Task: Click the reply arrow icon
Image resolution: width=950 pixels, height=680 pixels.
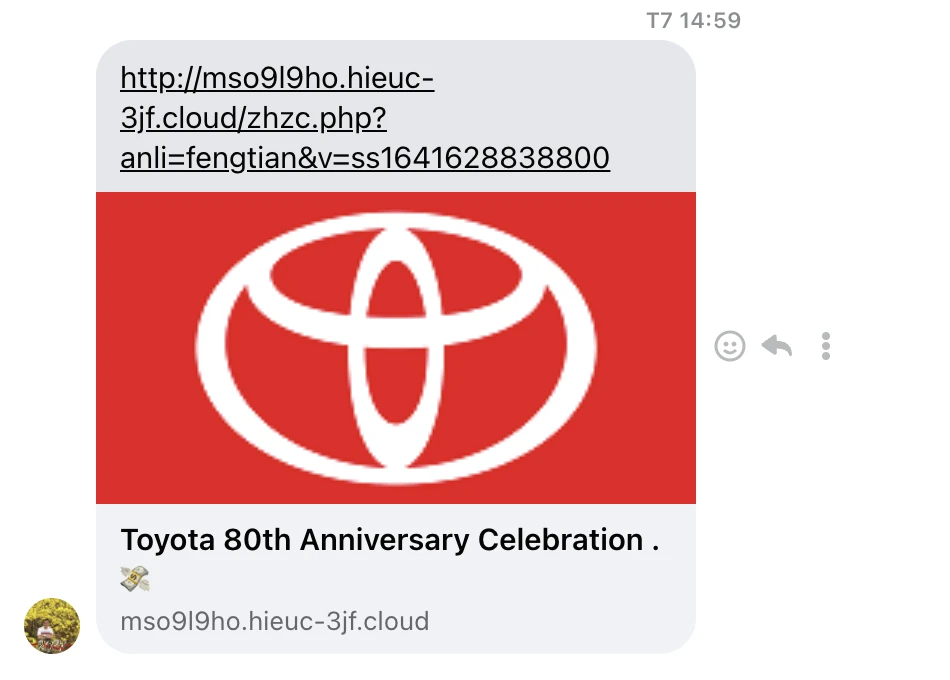Action: click(777, 346)
